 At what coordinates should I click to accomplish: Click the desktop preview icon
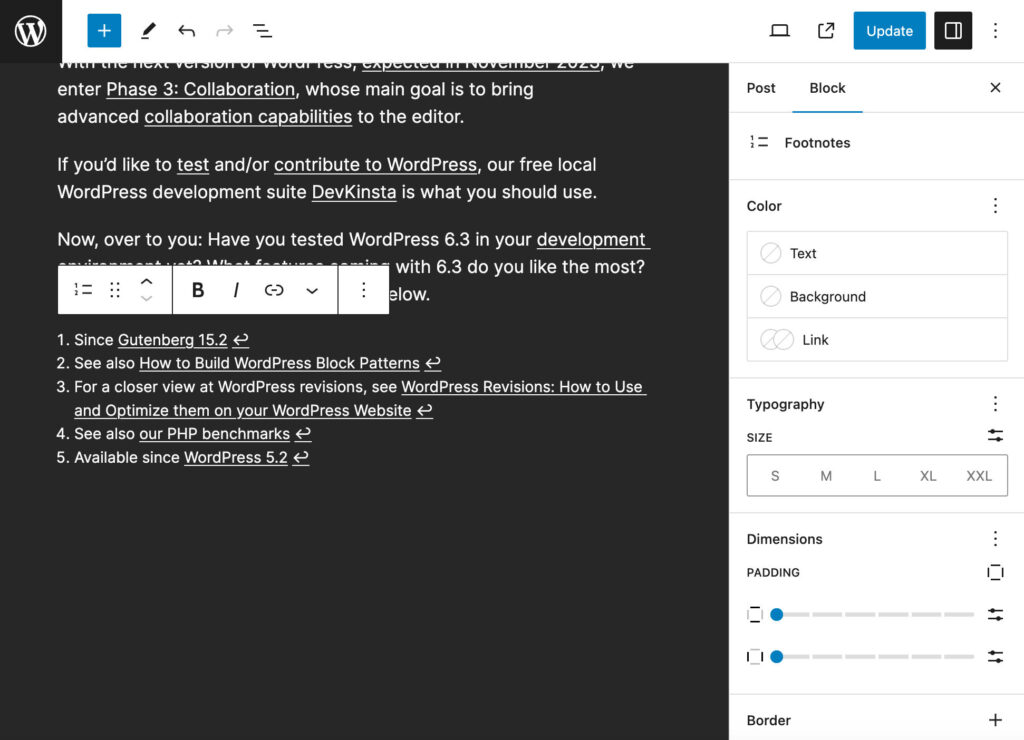pyautogui.click(x=779, y=30)
